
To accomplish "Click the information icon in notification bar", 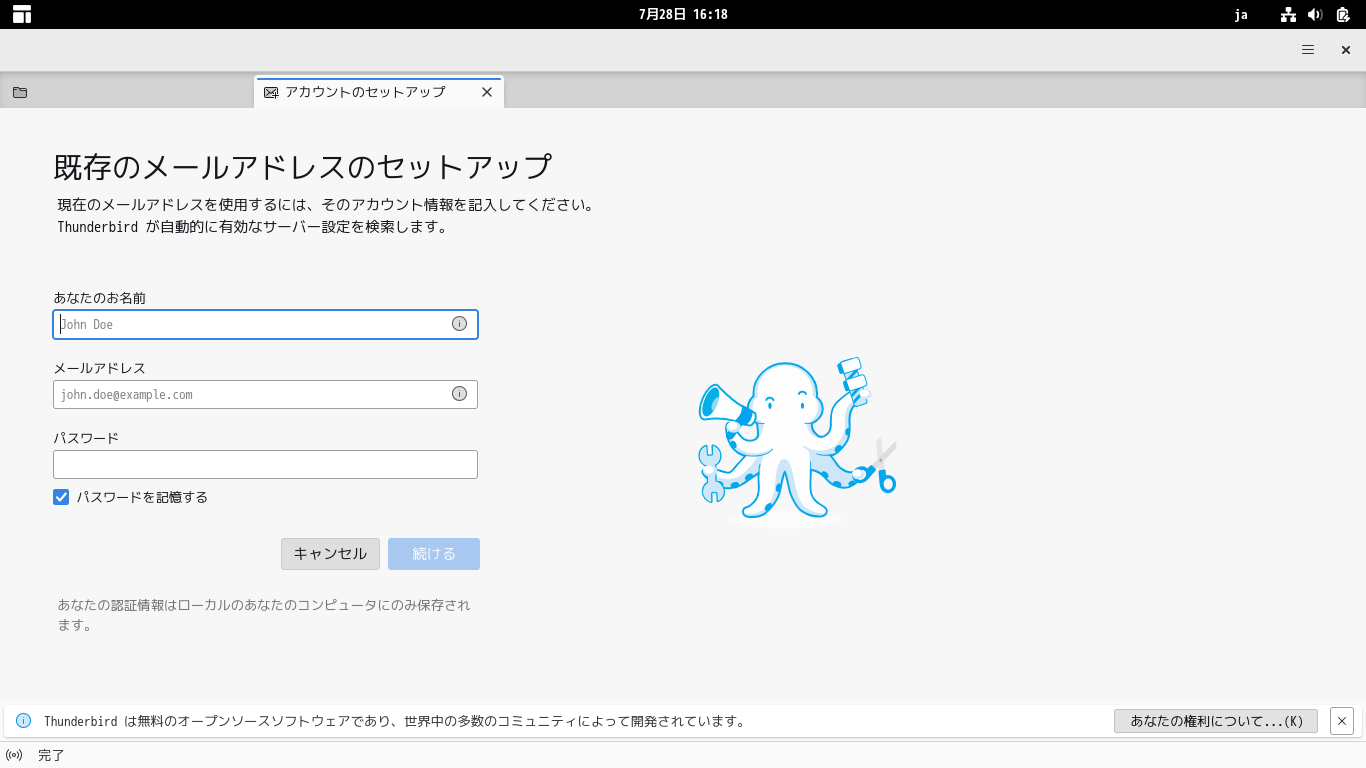I will coord(23,721).
